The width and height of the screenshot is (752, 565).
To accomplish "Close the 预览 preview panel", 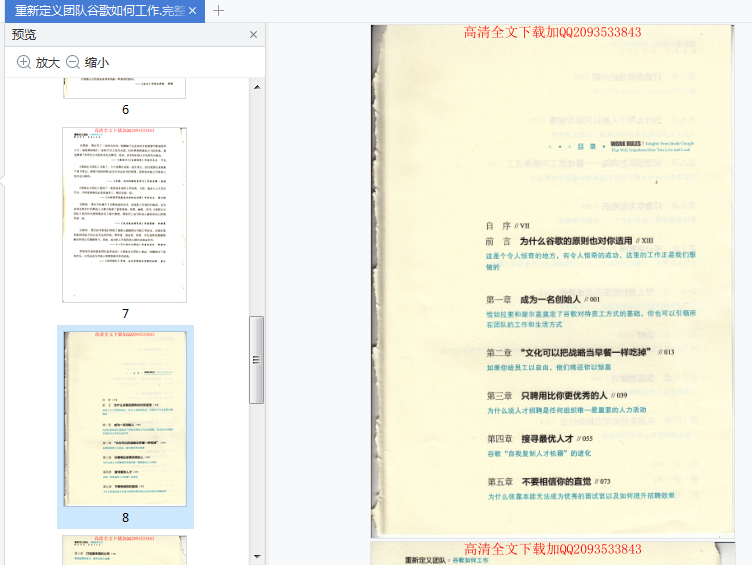I will point(253,35).
